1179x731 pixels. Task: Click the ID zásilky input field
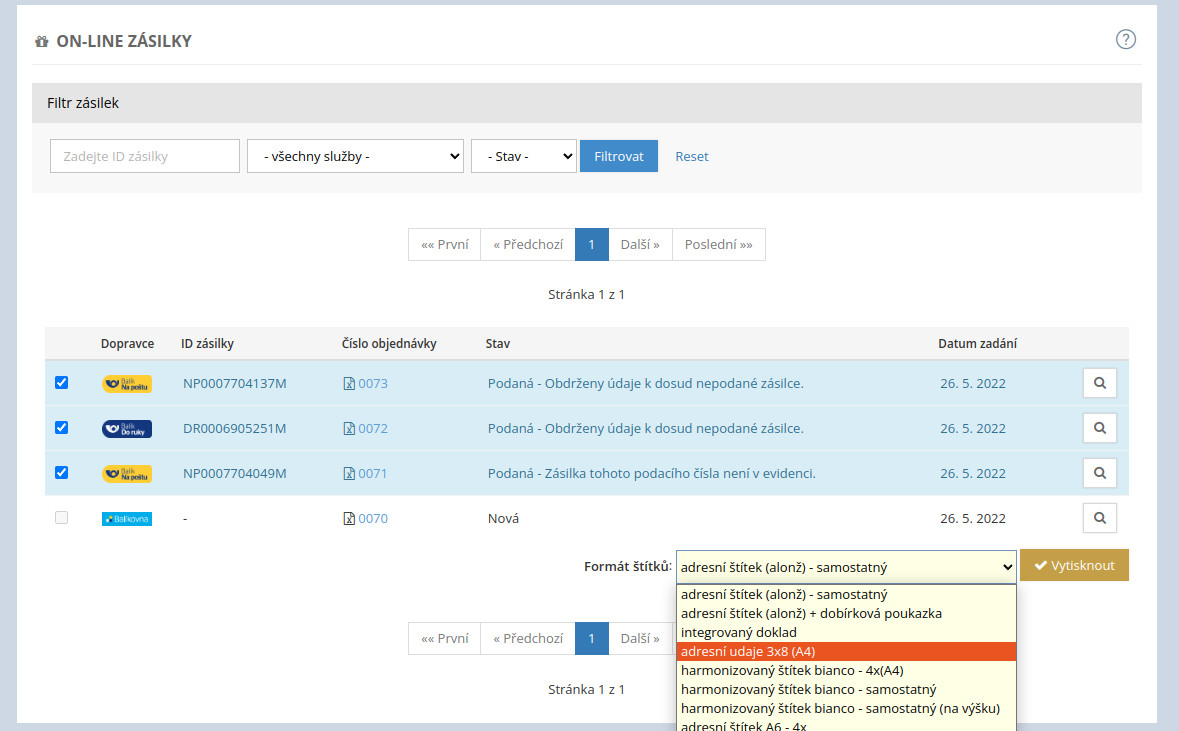pos(145,156)
